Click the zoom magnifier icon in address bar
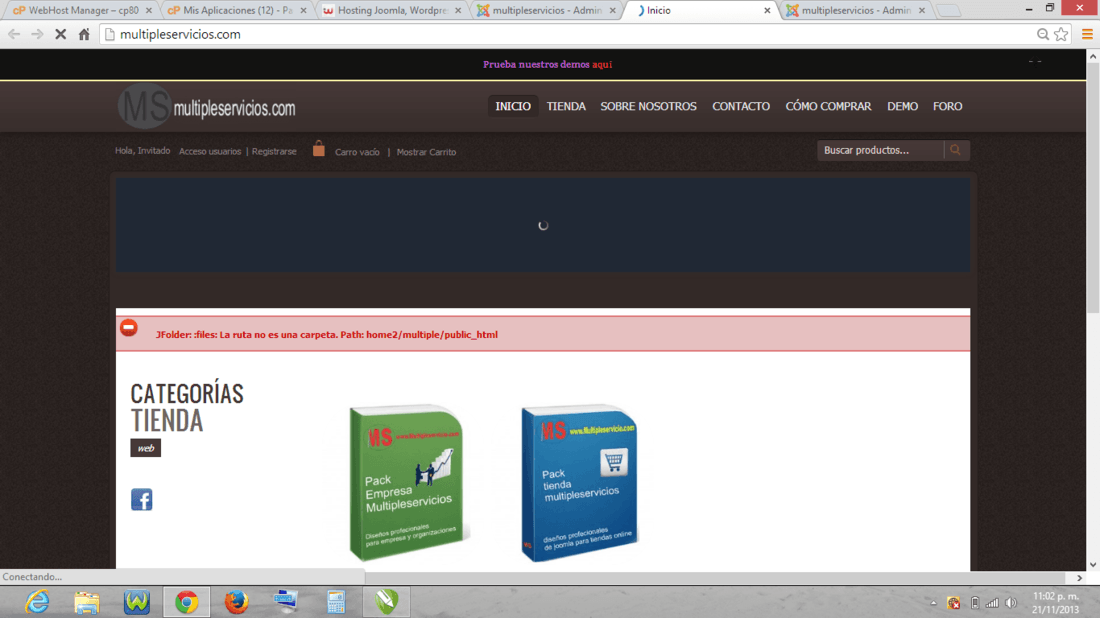 (x=1043, y=34)
